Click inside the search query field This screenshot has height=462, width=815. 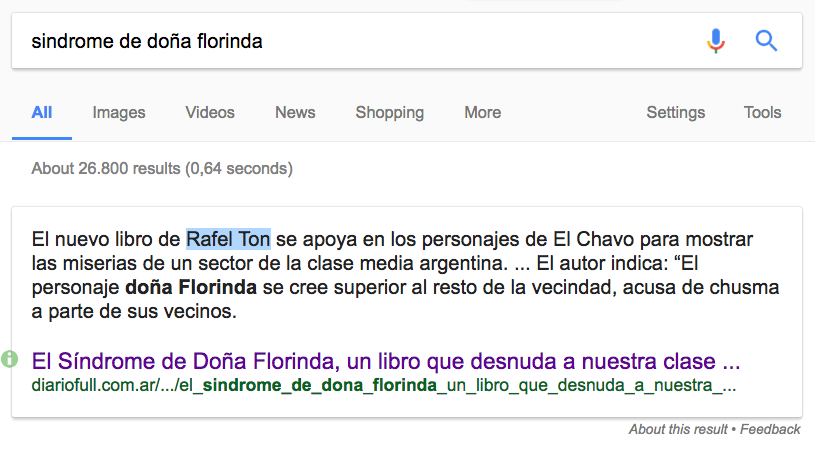[x=350, y=41]
